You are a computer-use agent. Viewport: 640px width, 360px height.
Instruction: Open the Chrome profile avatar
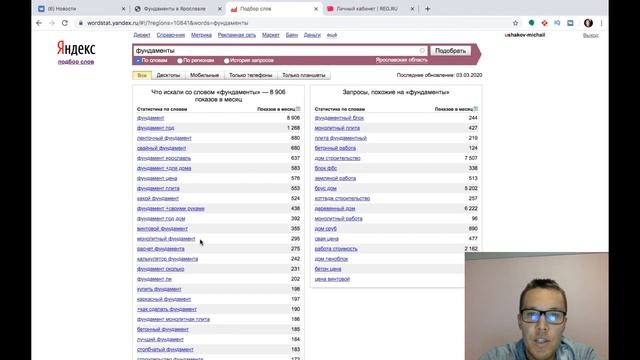(x=588, y=23)
